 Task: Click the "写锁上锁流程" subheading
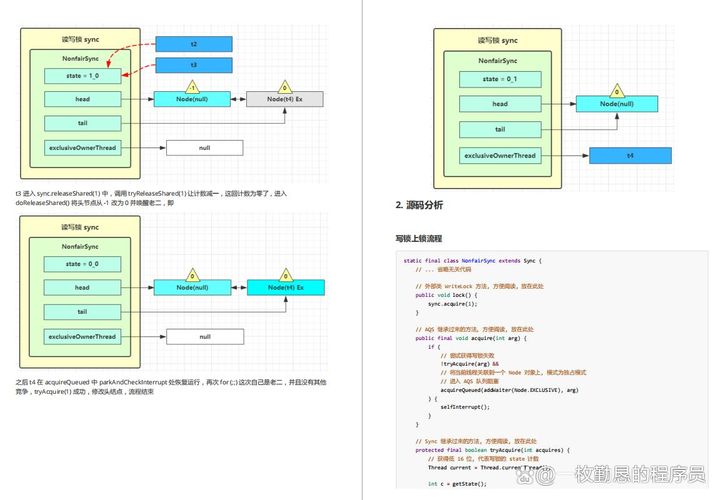pos(418,238)
